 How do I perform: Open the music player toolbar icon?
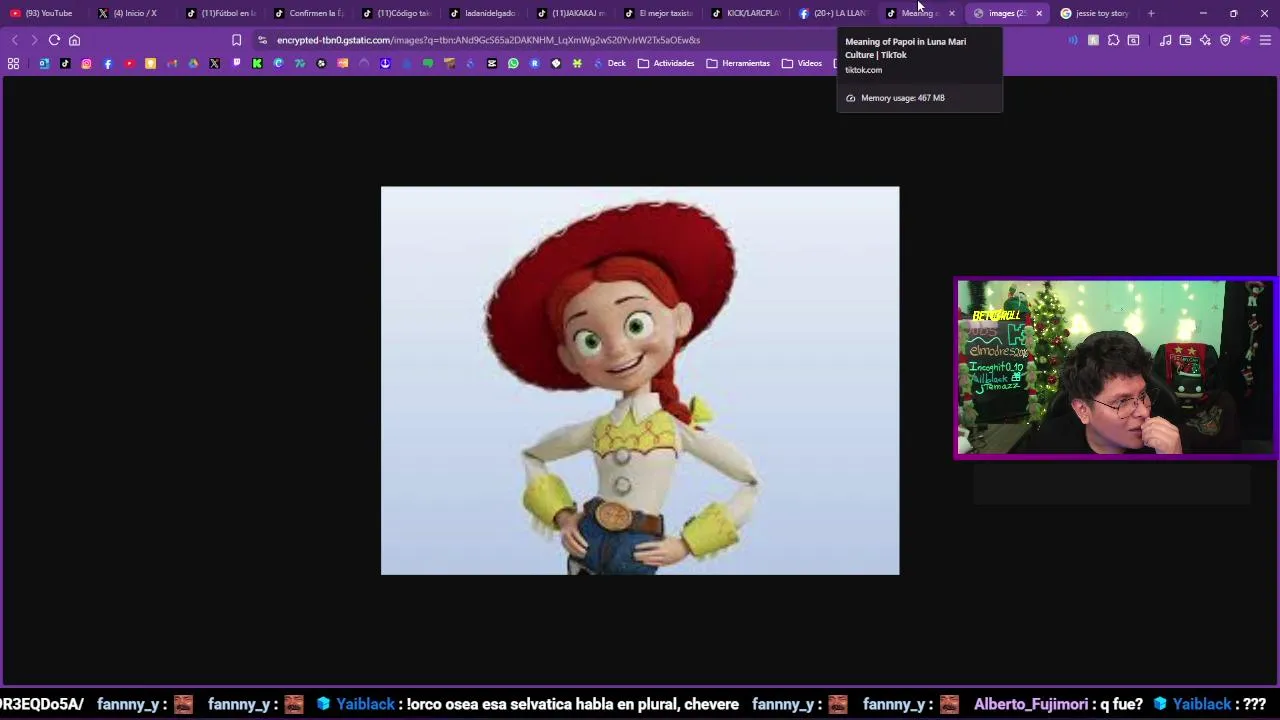[x=1166, y=40]
